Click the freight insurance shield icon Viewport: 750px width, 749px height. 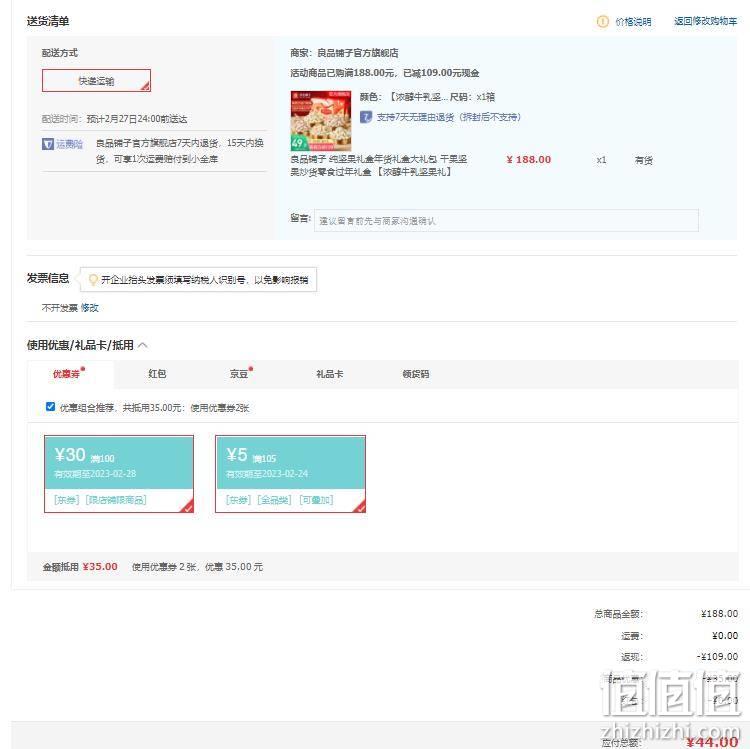click(48, 143)
